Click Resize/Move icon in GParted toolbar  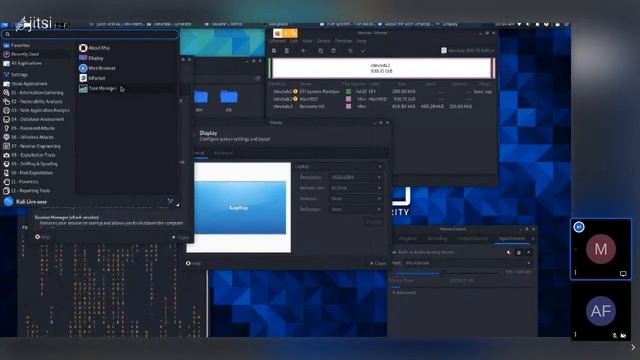(x=304, y=51)
